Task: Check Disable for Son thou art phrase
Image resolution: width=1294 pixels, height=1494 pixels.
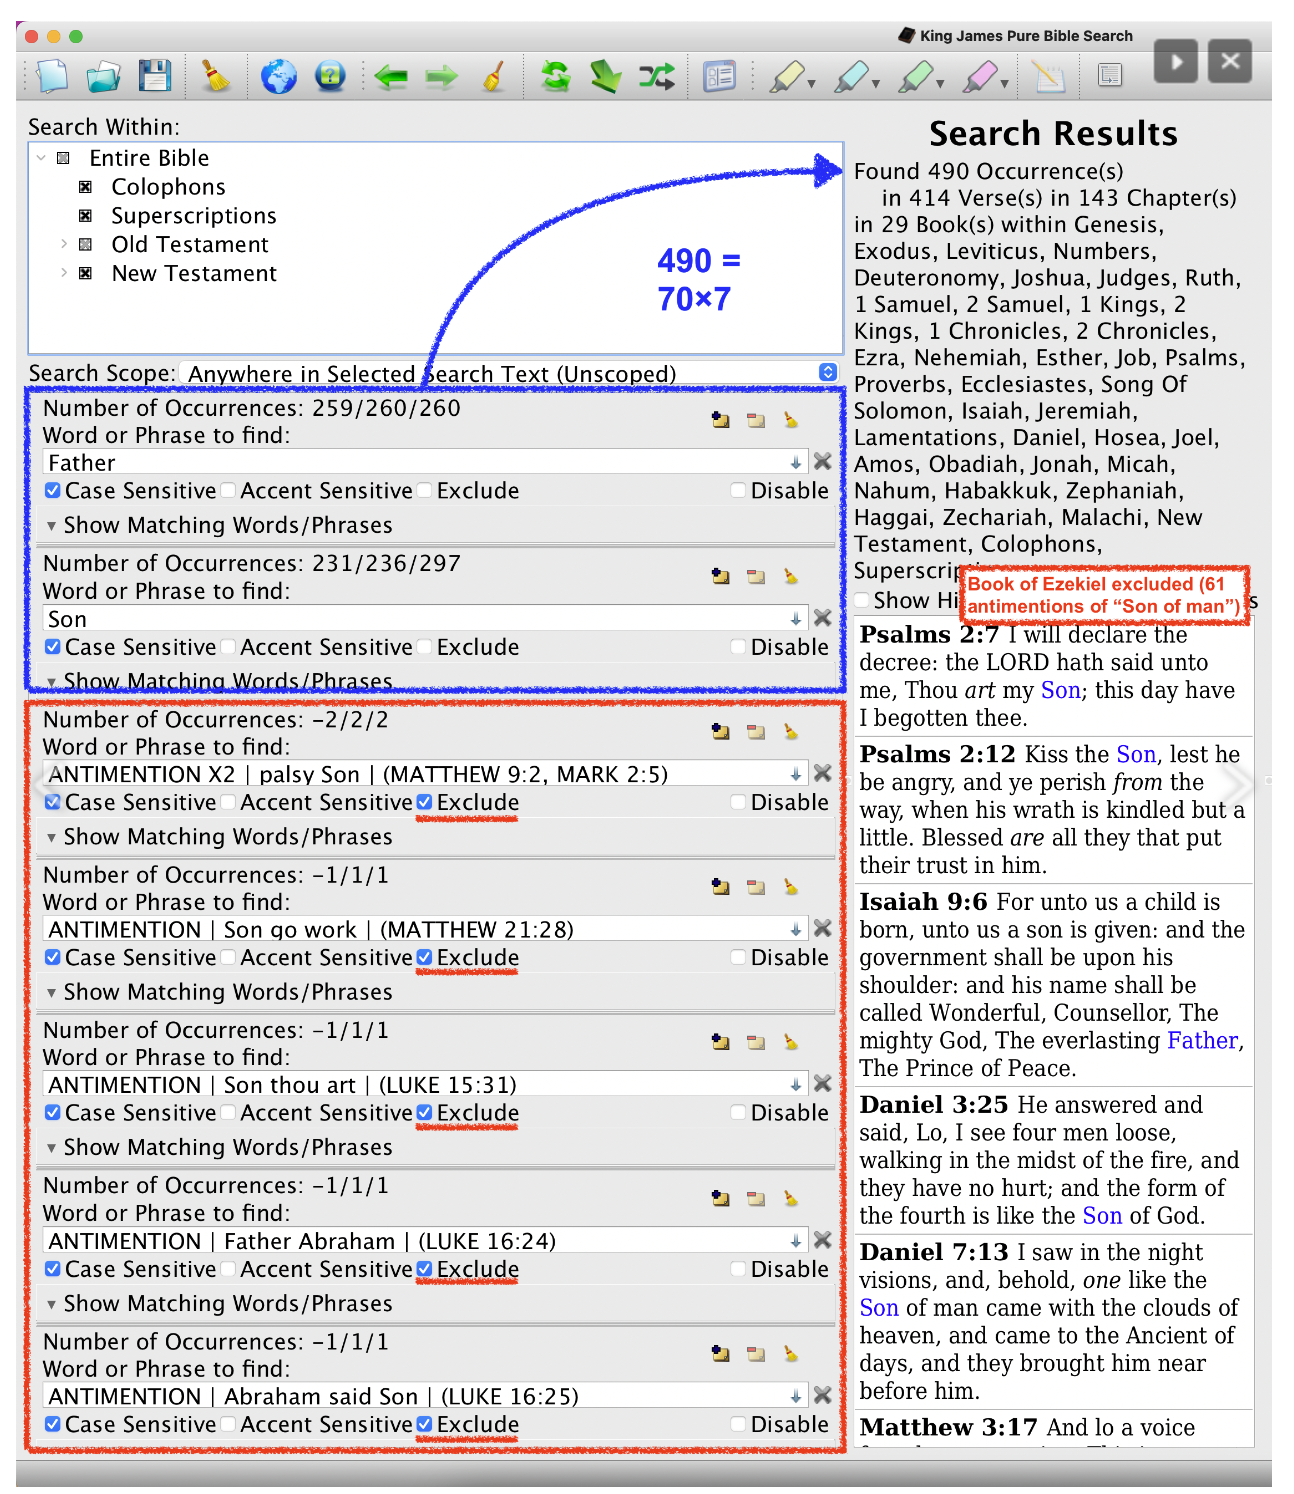Action: click(738, 1112)
